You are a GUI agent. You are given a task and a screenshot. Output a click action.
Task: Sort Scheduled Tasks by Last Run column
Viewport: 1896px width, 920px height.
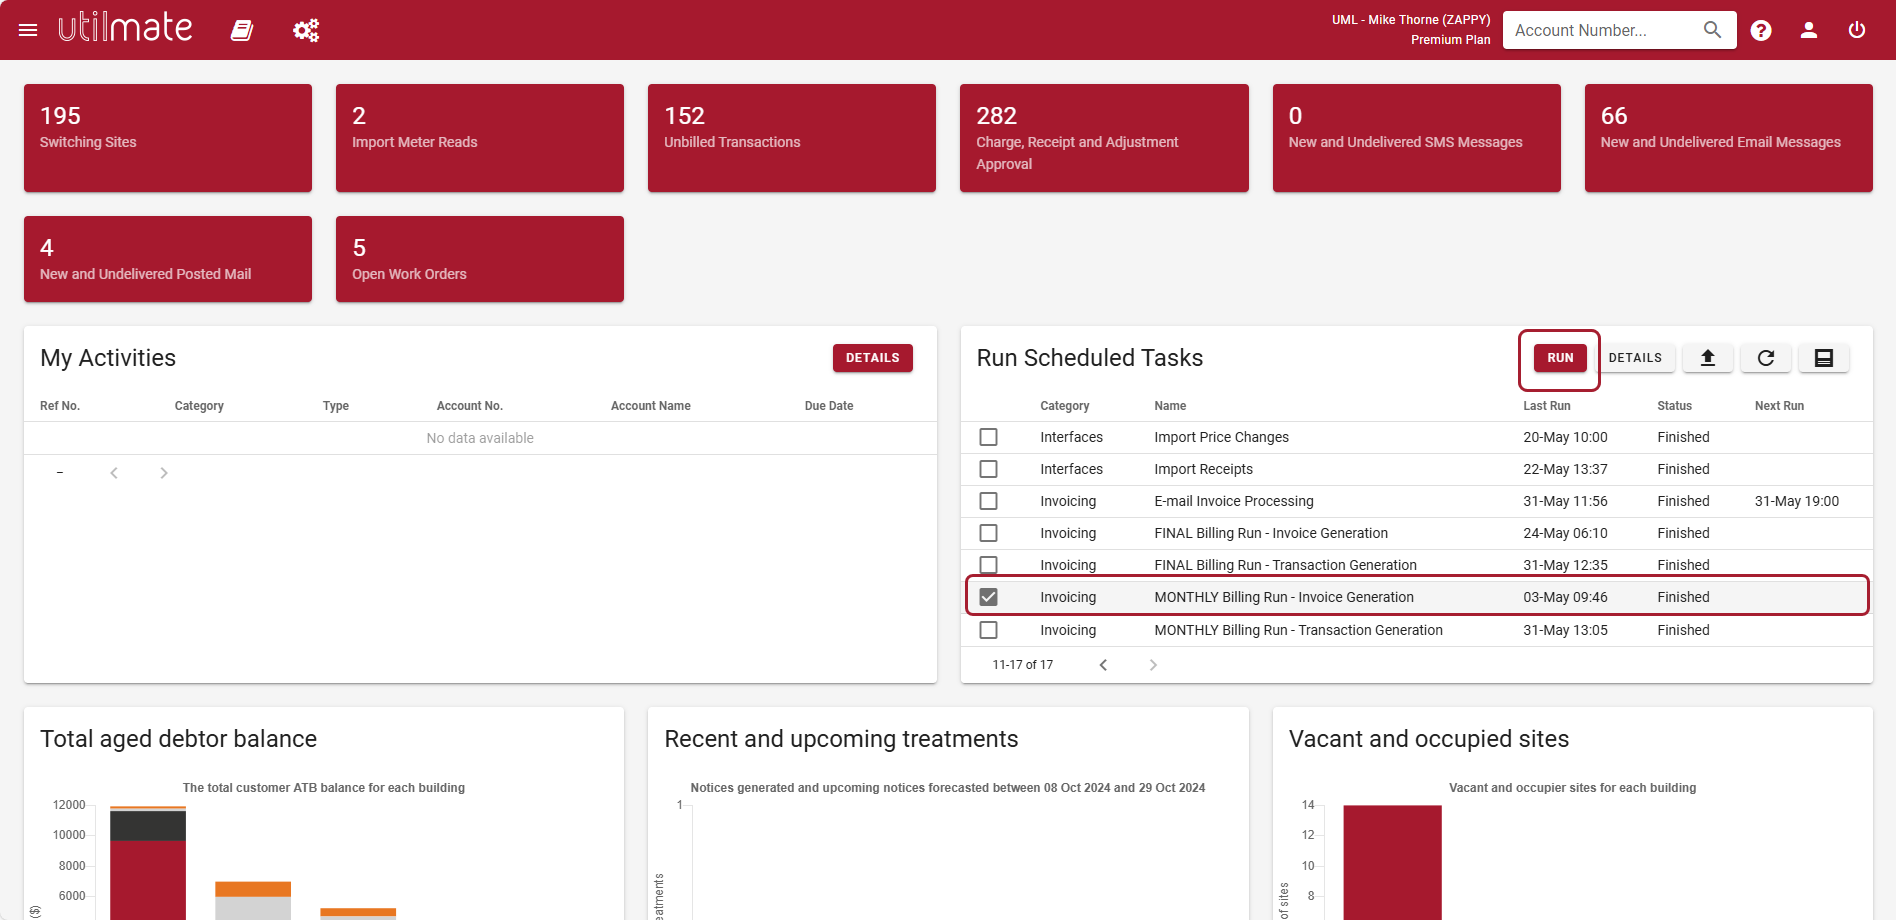[x=1546, y=406]
